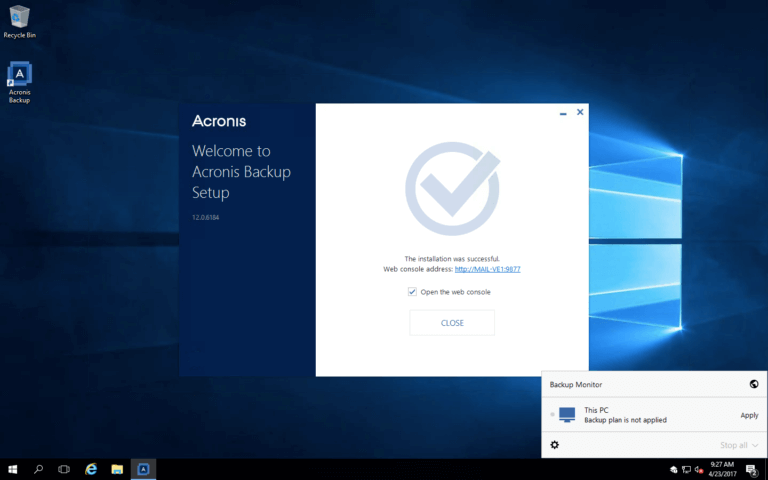
Task: Click the muted volume tray icon
Action: coord(699,470)
